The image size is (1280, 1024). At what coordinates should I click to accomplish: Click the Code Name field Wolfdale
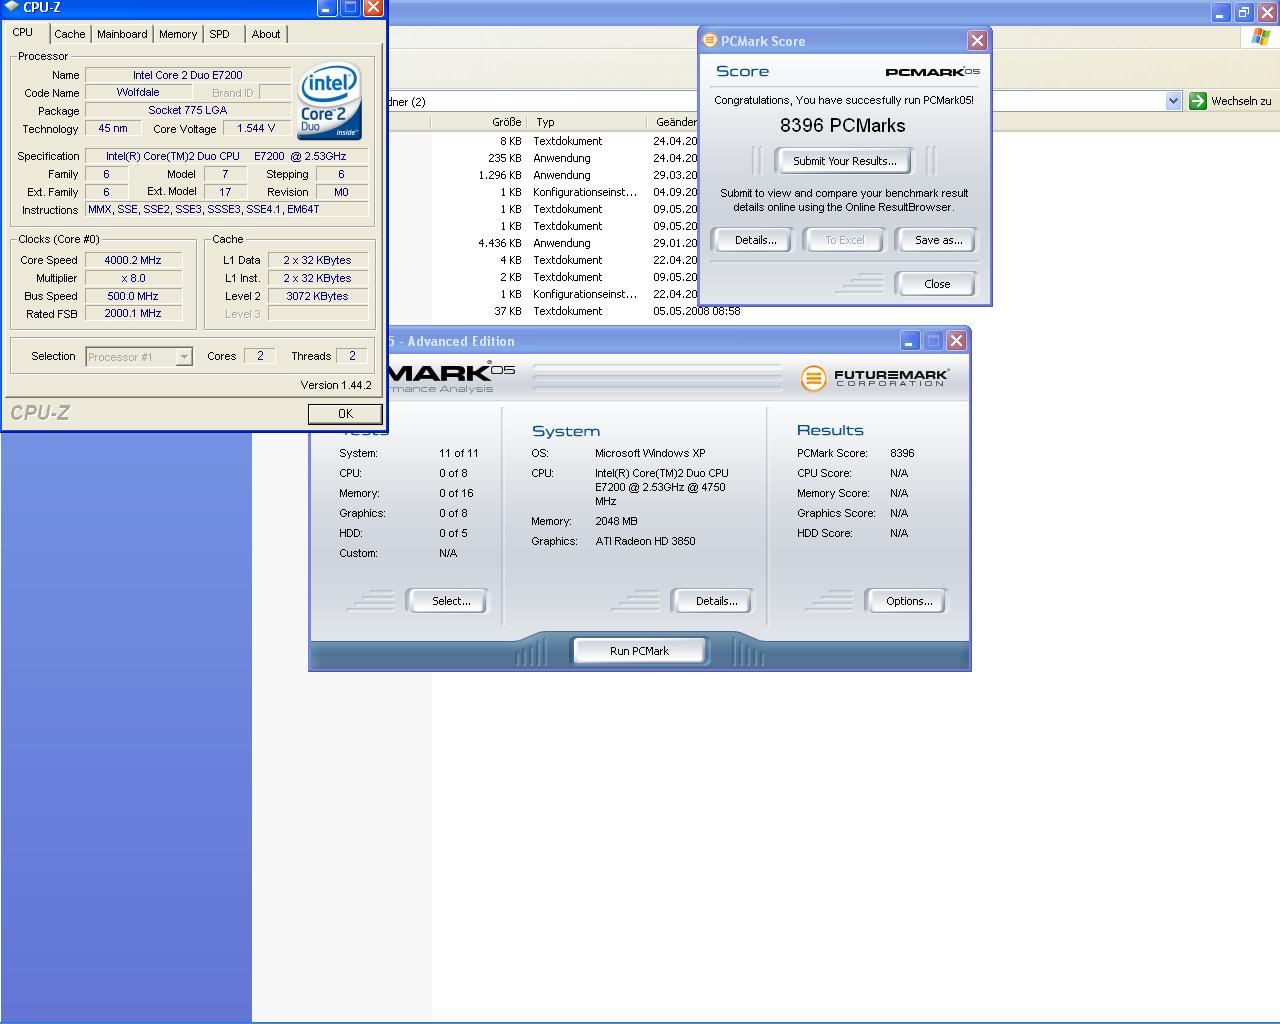tap(138, 92)
